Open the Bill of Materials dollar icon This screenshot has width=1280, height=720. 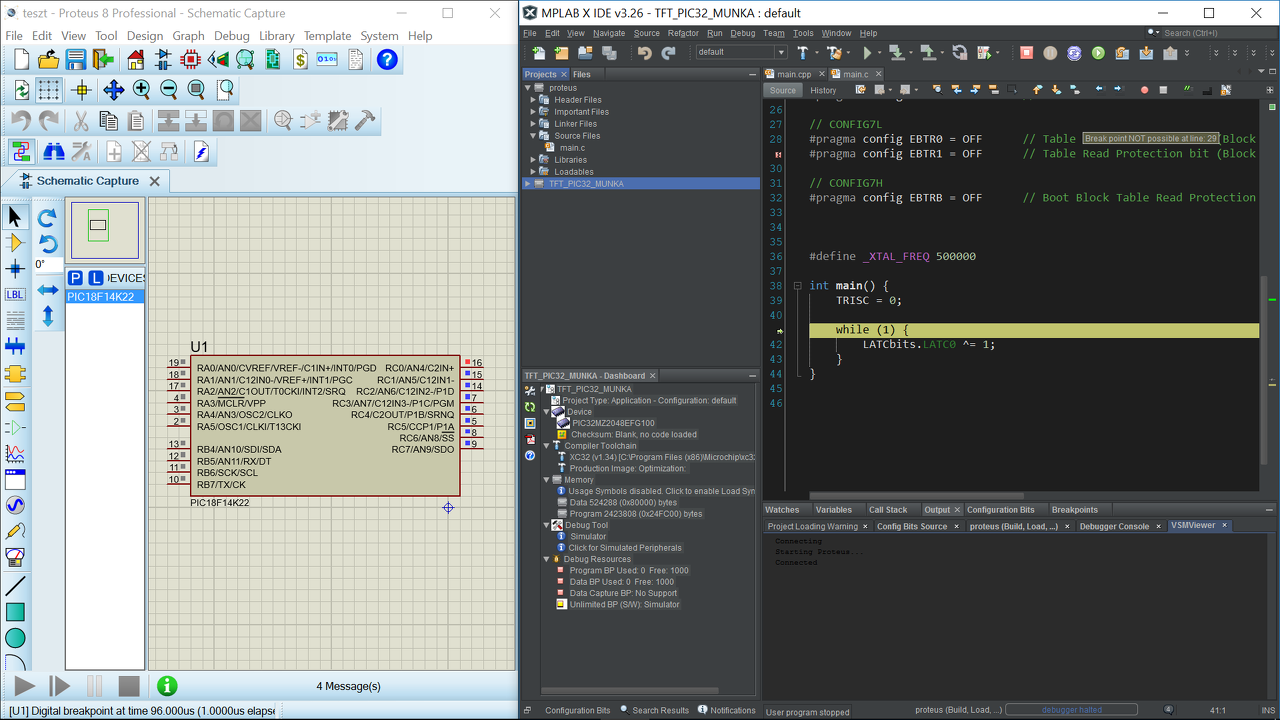300,60
